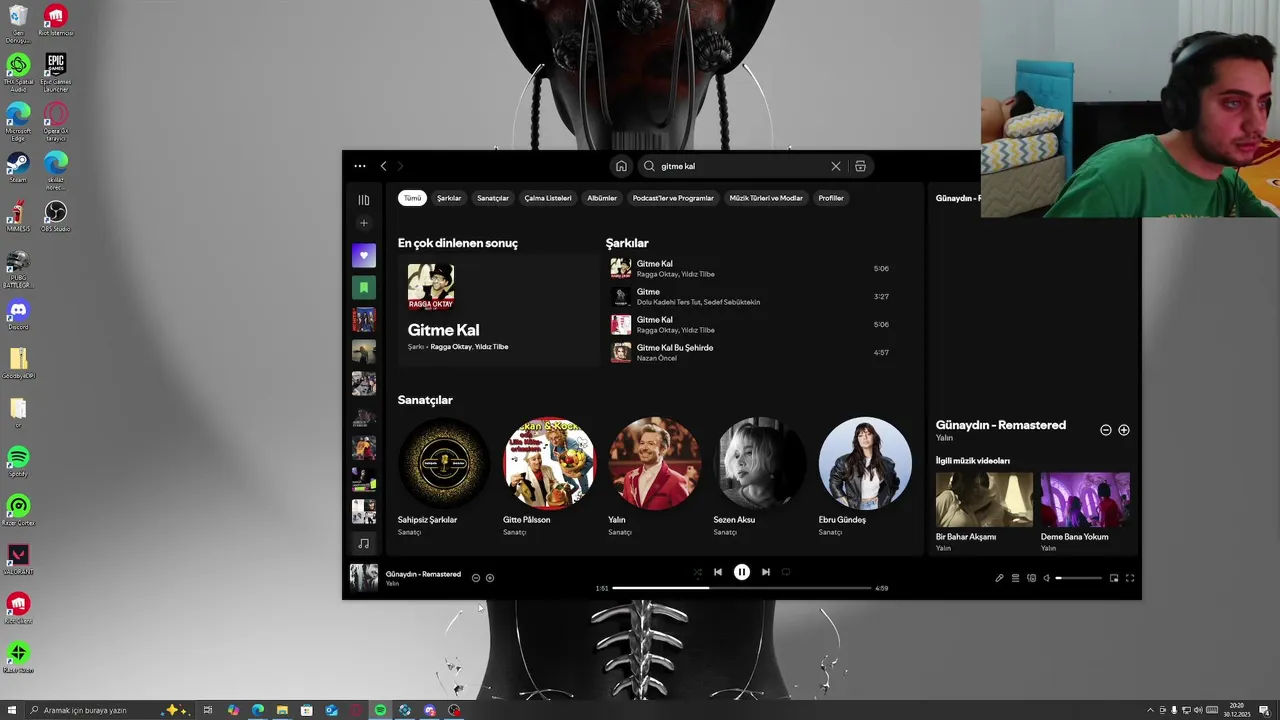Open the mini player icon

point(1114,578)
